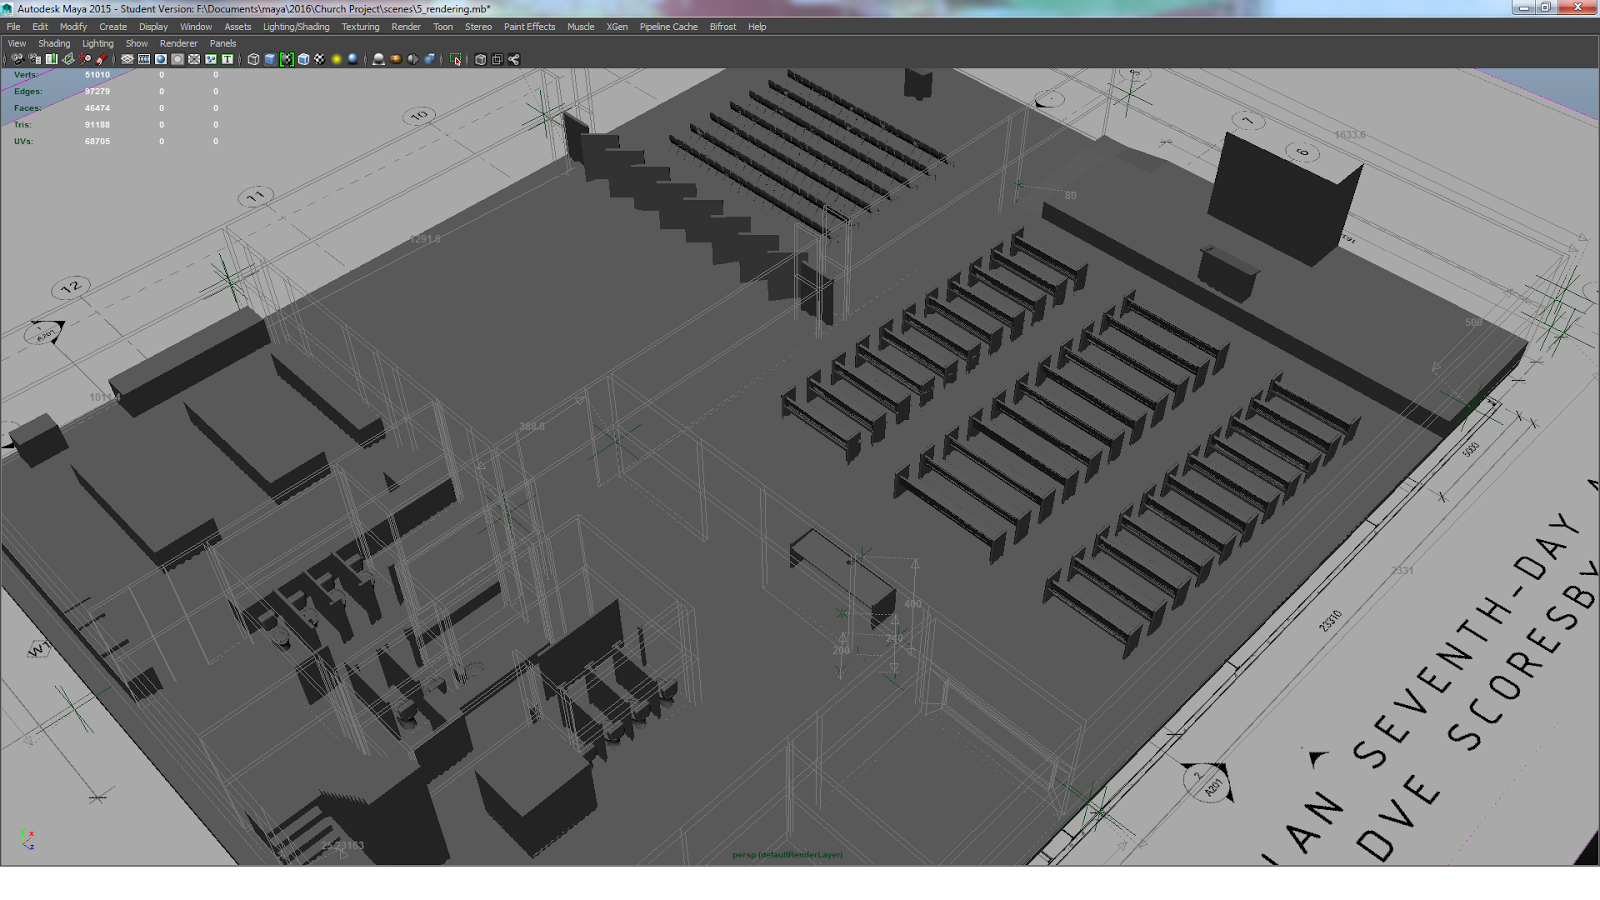The image size is (1600, 900).
Task: Click the Select Camera icon
Action: [17, 59]
